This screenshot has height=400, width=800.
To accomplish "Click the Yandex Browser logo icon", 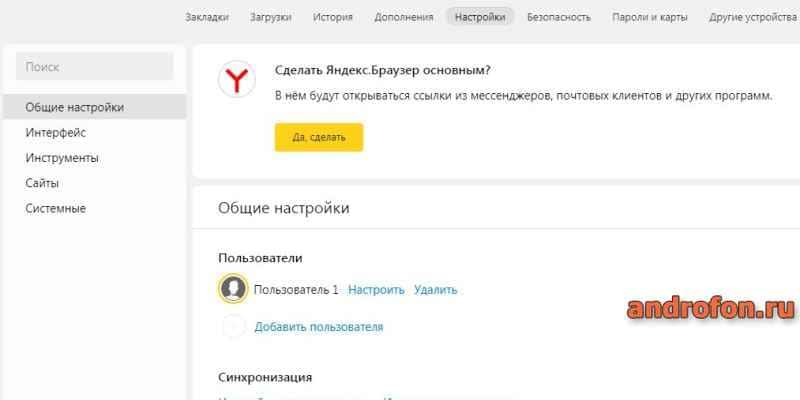I will tap(237, 79).
